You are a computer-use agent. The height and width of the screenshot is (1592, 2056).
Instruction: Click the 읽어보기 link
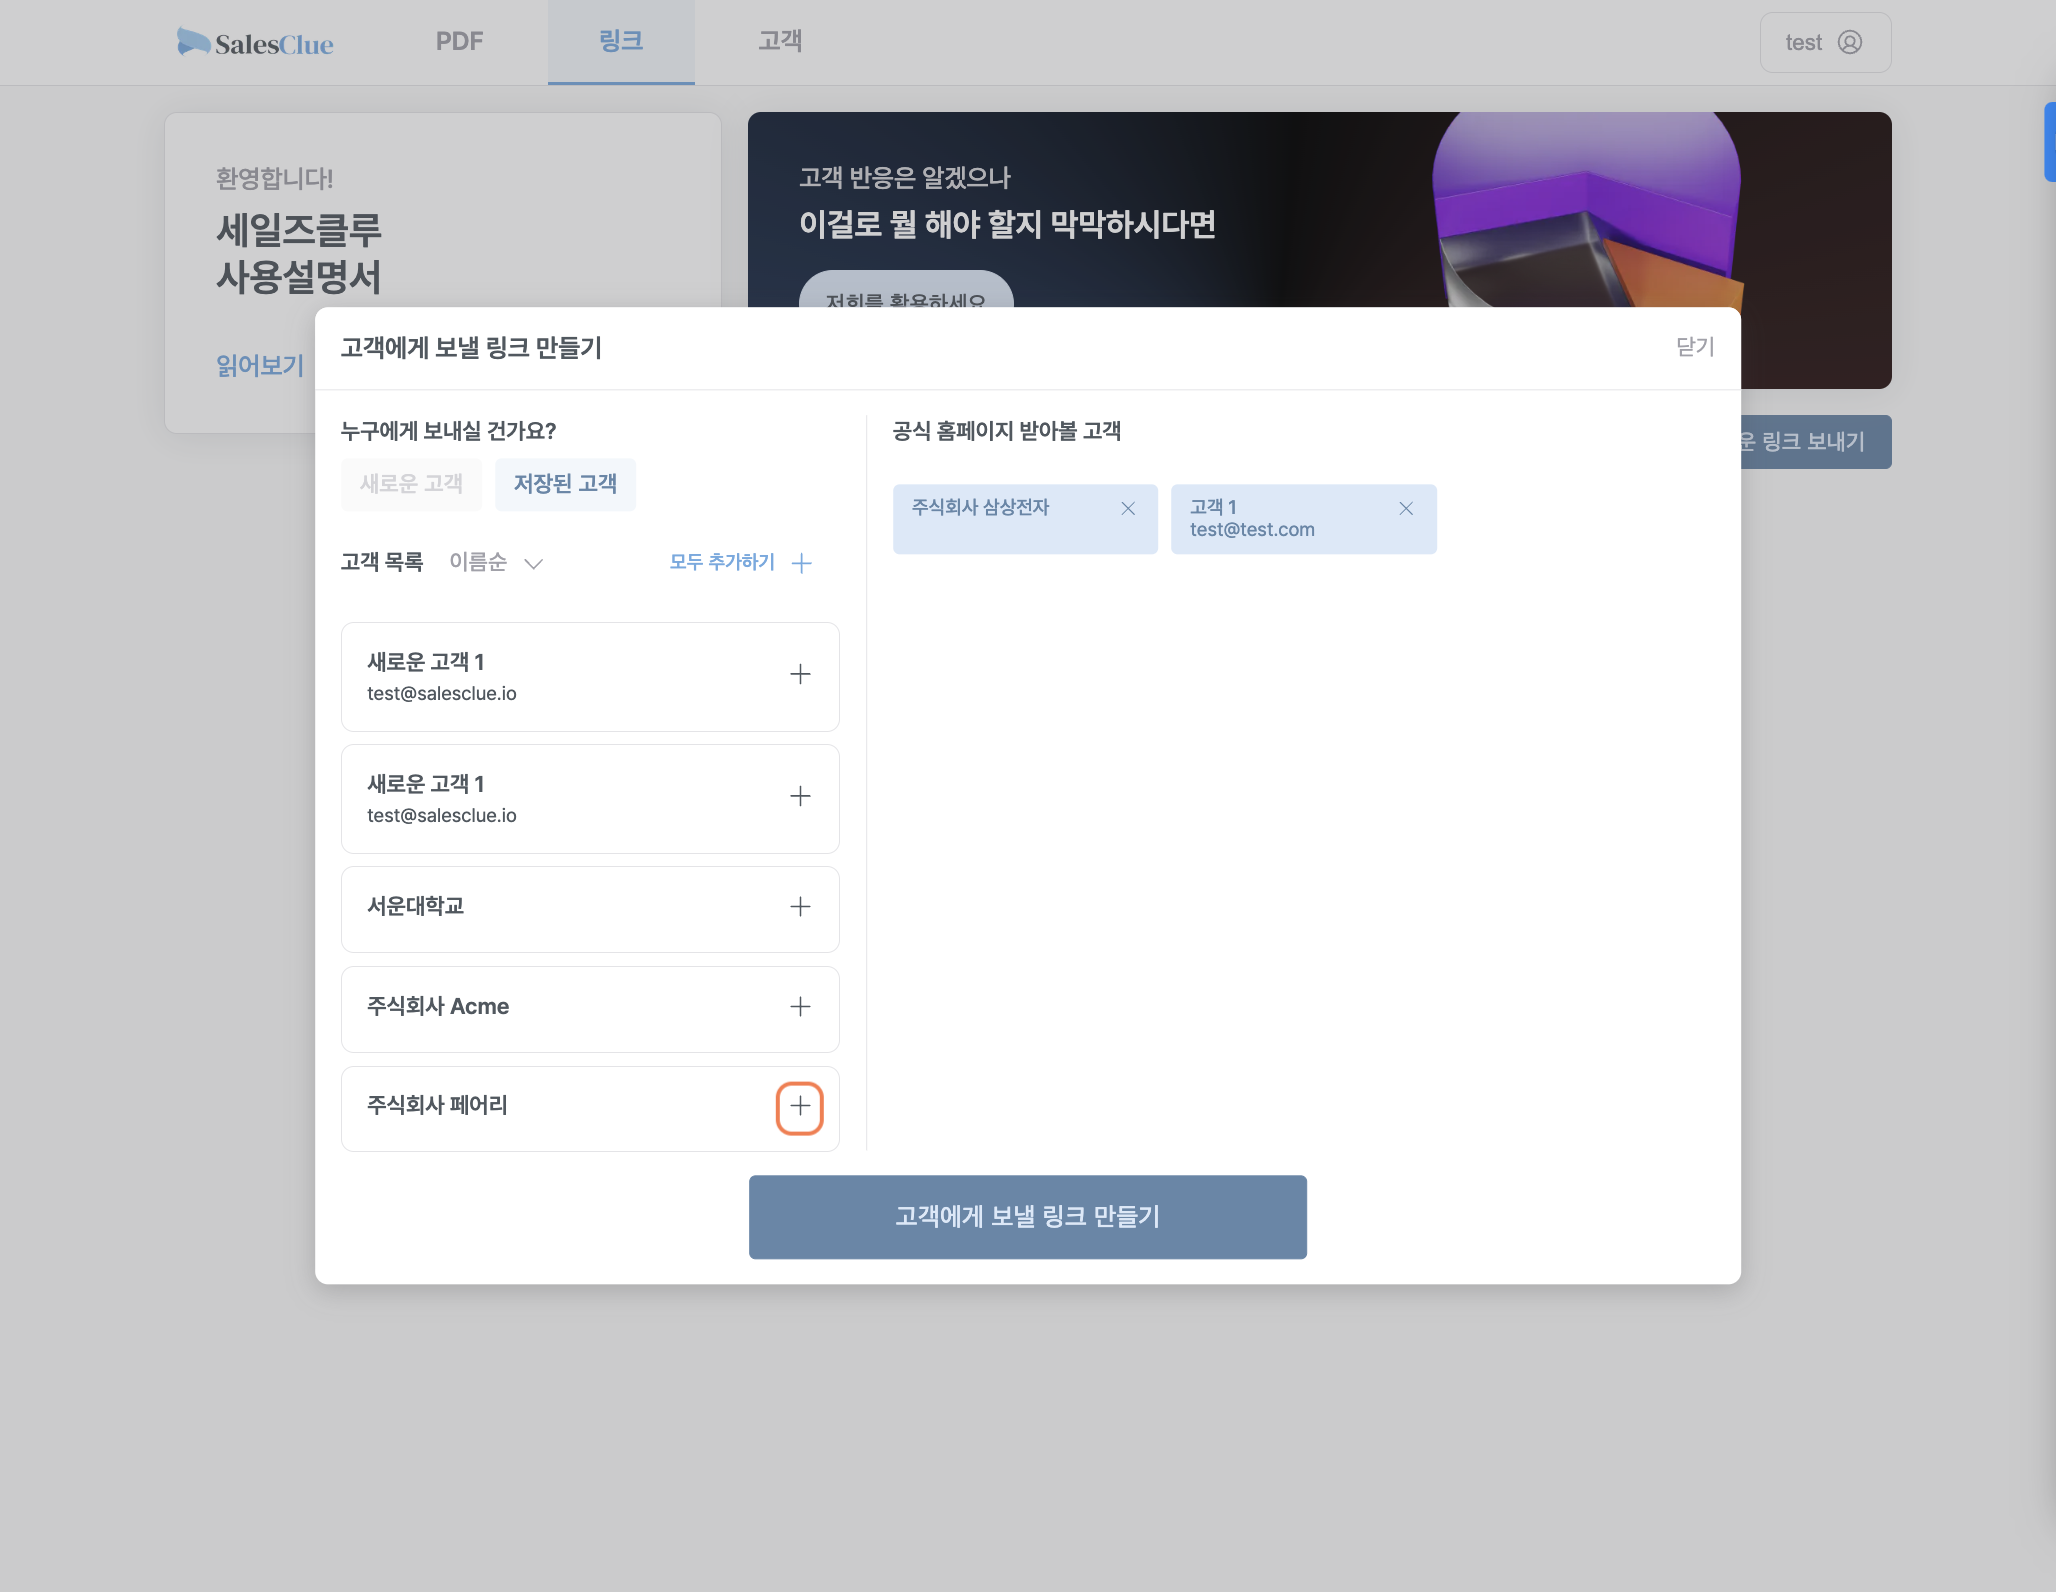point(260,366)
